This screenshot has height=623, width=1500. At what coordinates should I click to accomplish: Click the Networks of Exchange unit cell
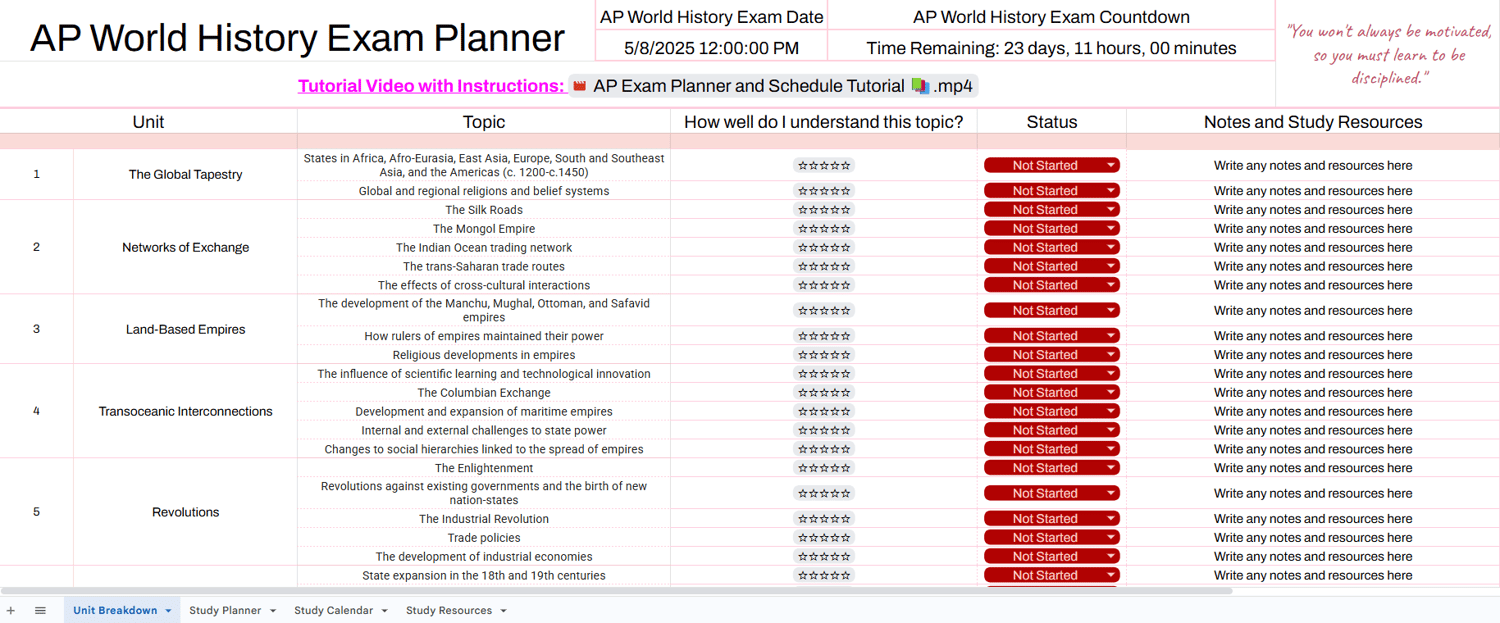pyautogui.click(x=186, y=248)
